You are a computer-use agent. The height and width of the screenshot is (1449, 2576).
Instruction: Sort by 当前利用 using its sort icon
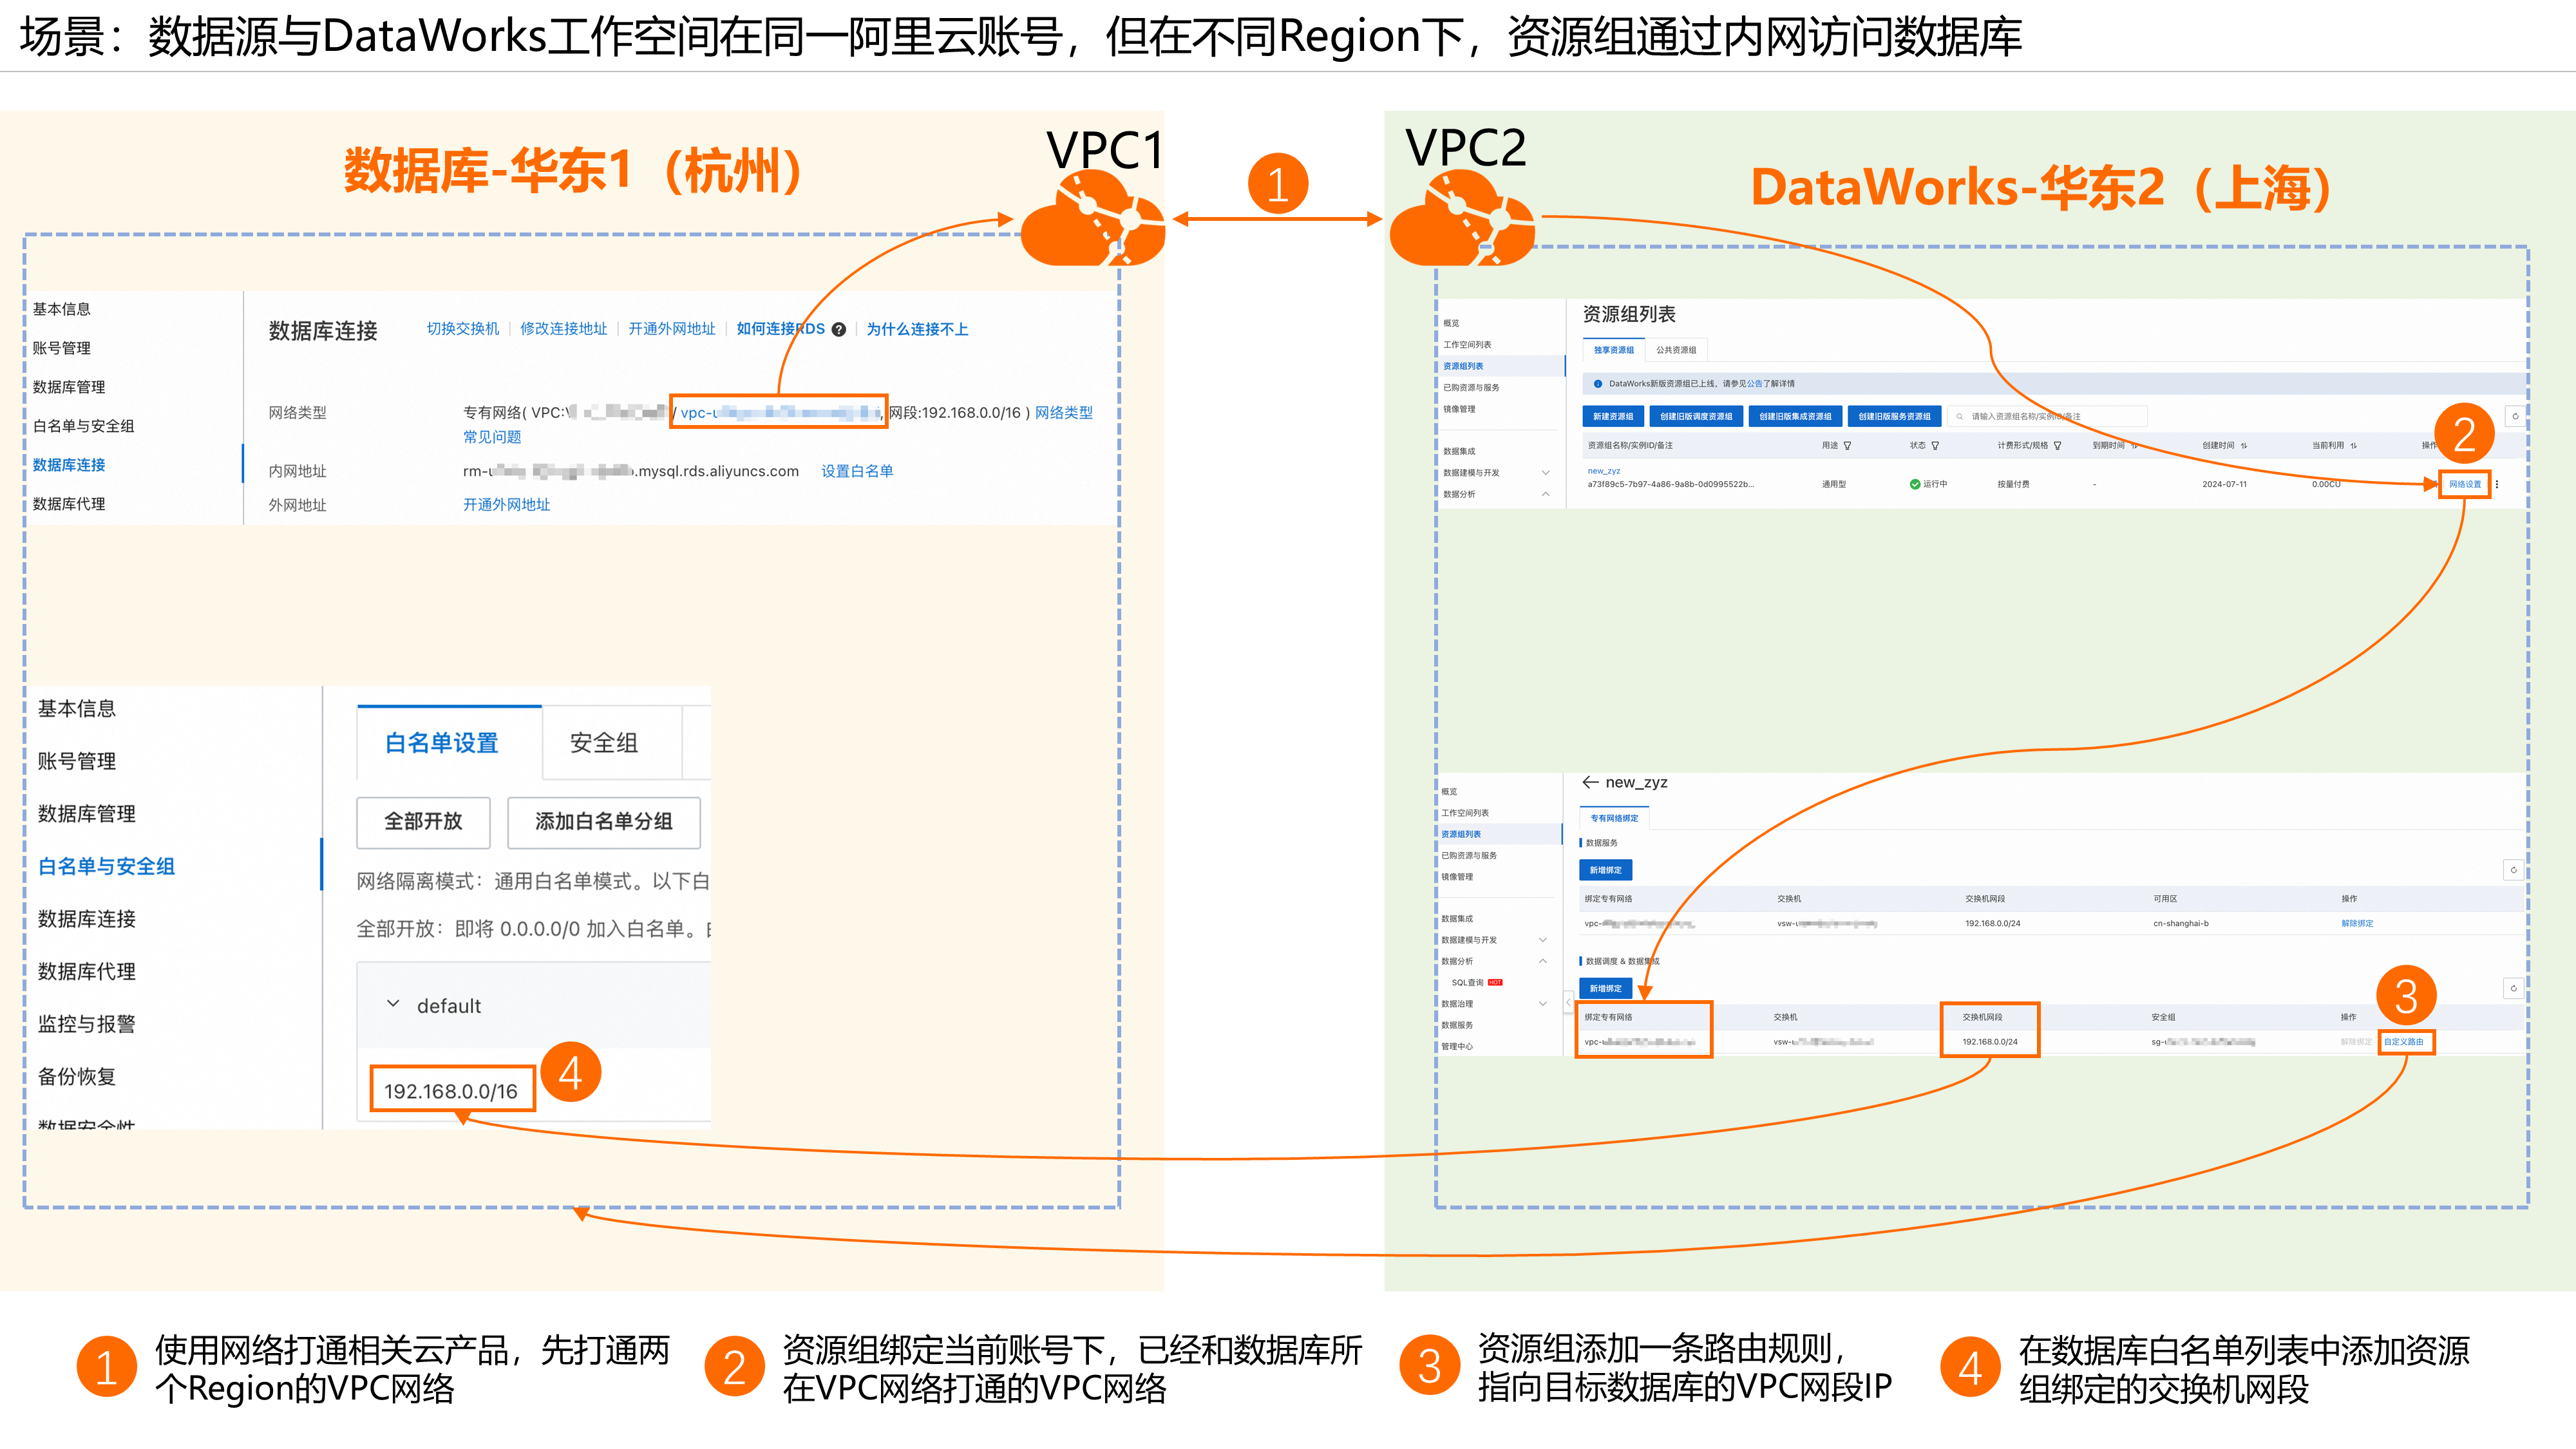click(x=2353, y=446)
